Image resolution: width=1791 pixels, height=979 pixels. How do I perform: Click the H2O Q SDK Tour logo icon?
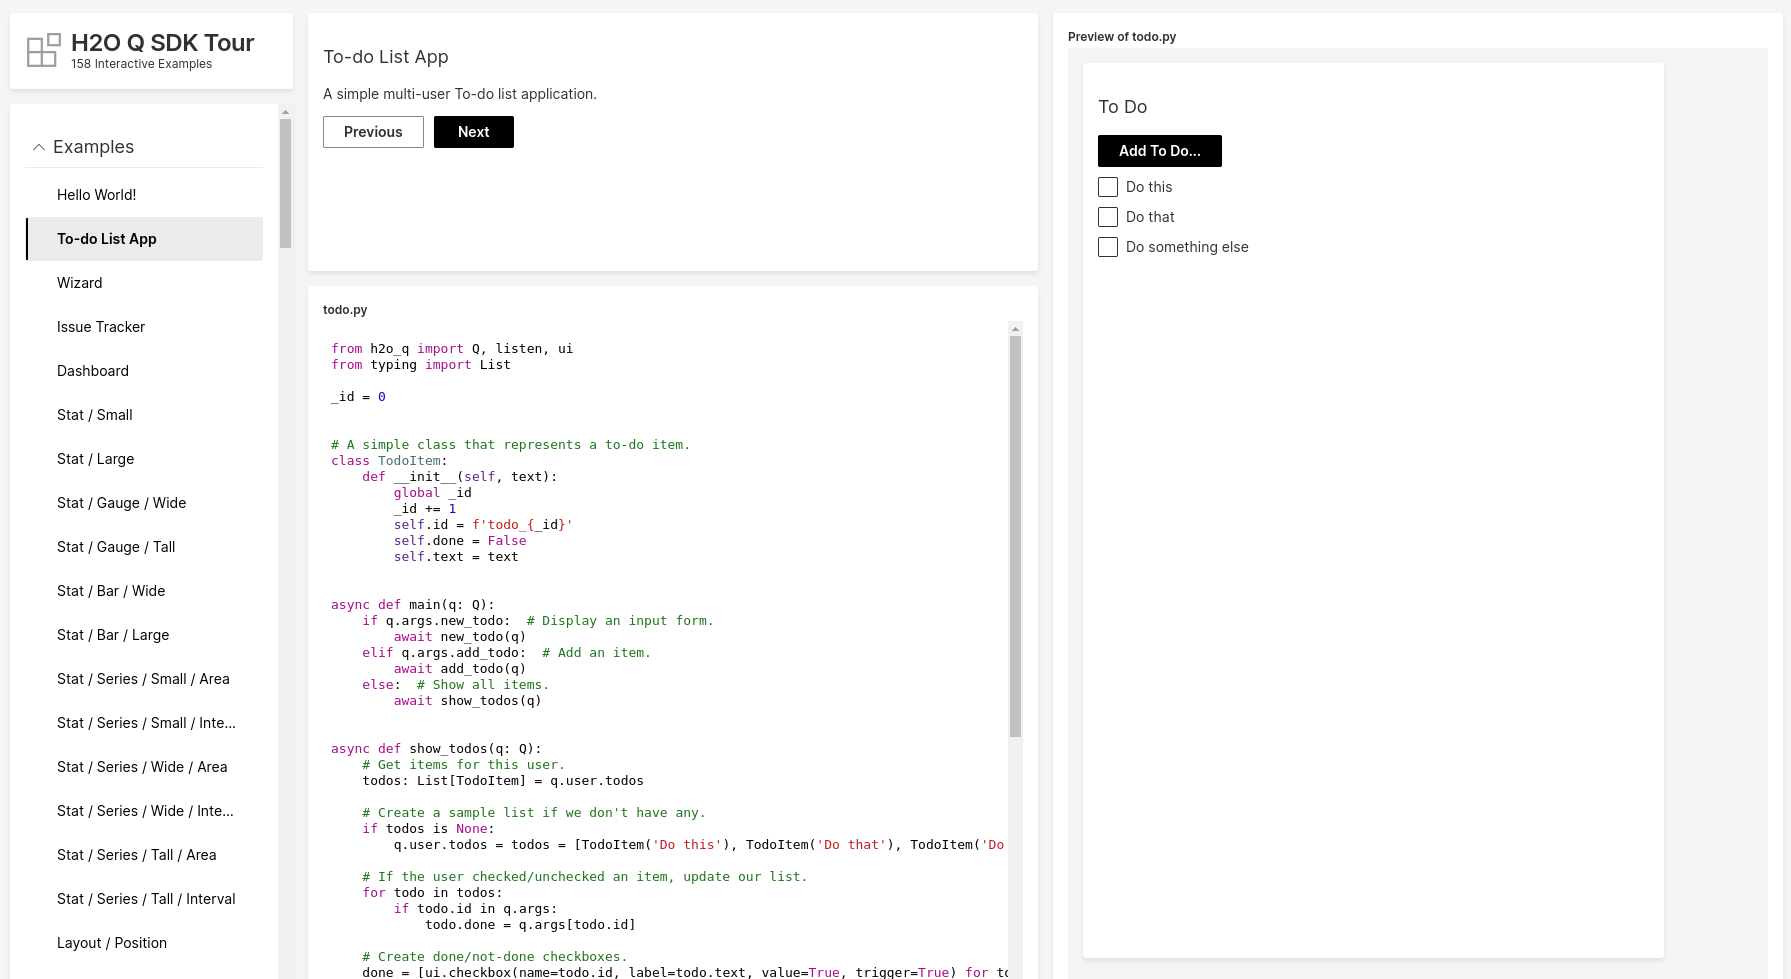pos(43,50)
